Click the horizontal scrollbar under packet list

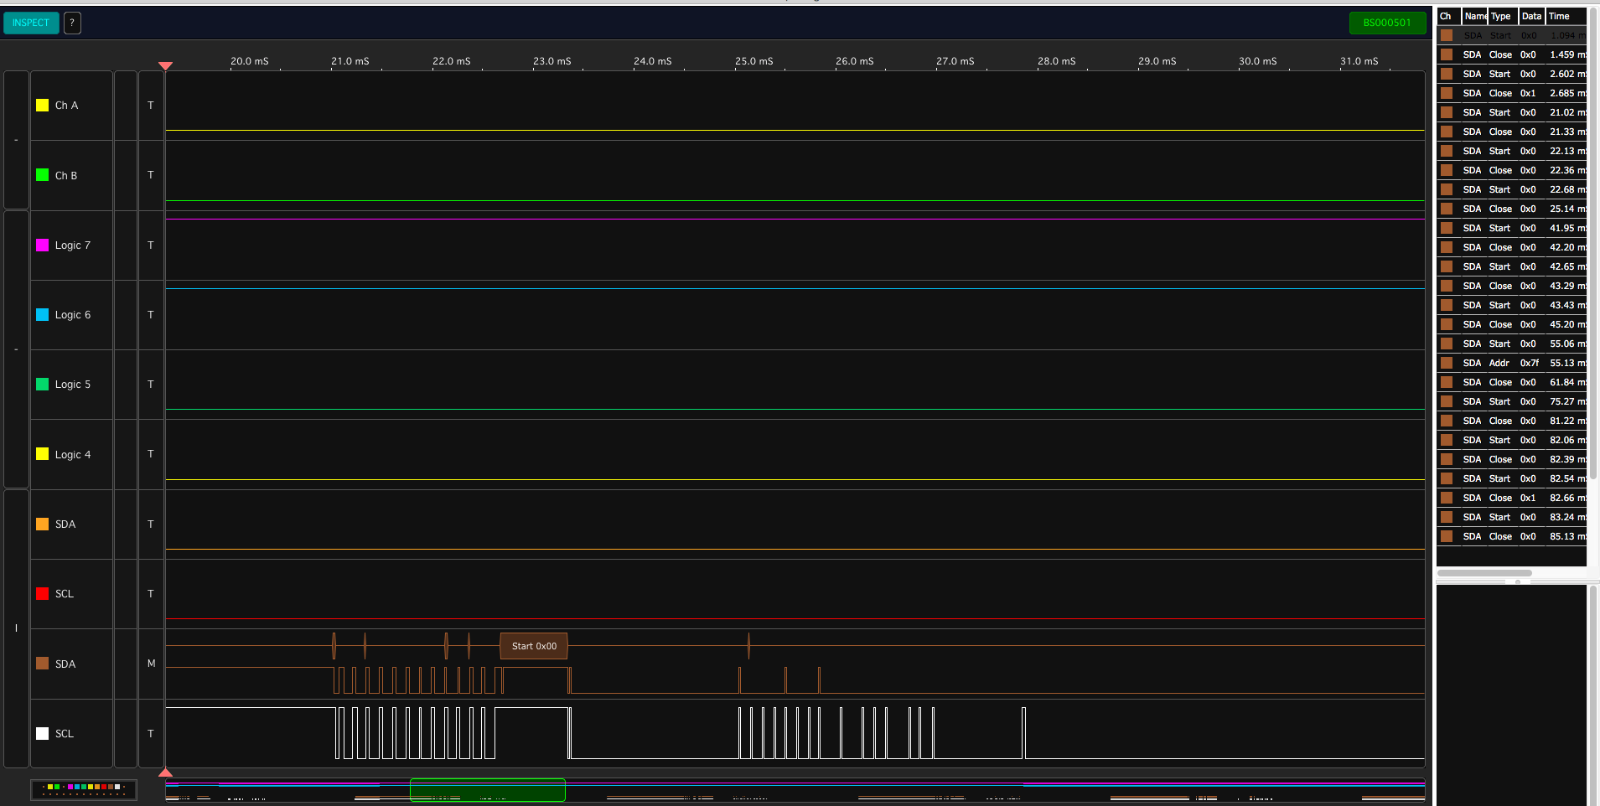click(1484, 573)
